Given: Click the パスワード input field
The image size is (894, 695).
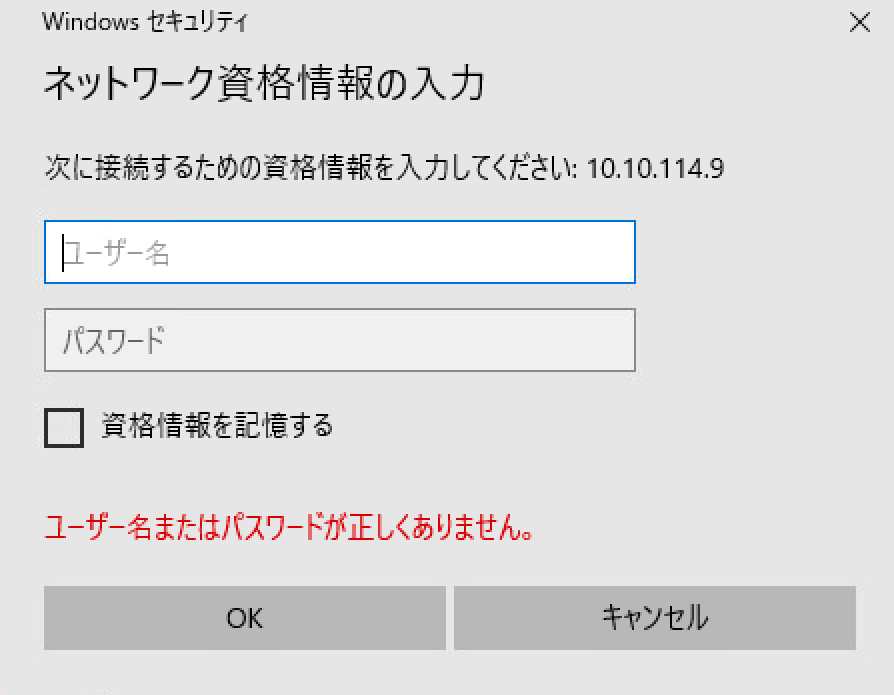Looking at the screenshot, I should click(x=339, y=340).
